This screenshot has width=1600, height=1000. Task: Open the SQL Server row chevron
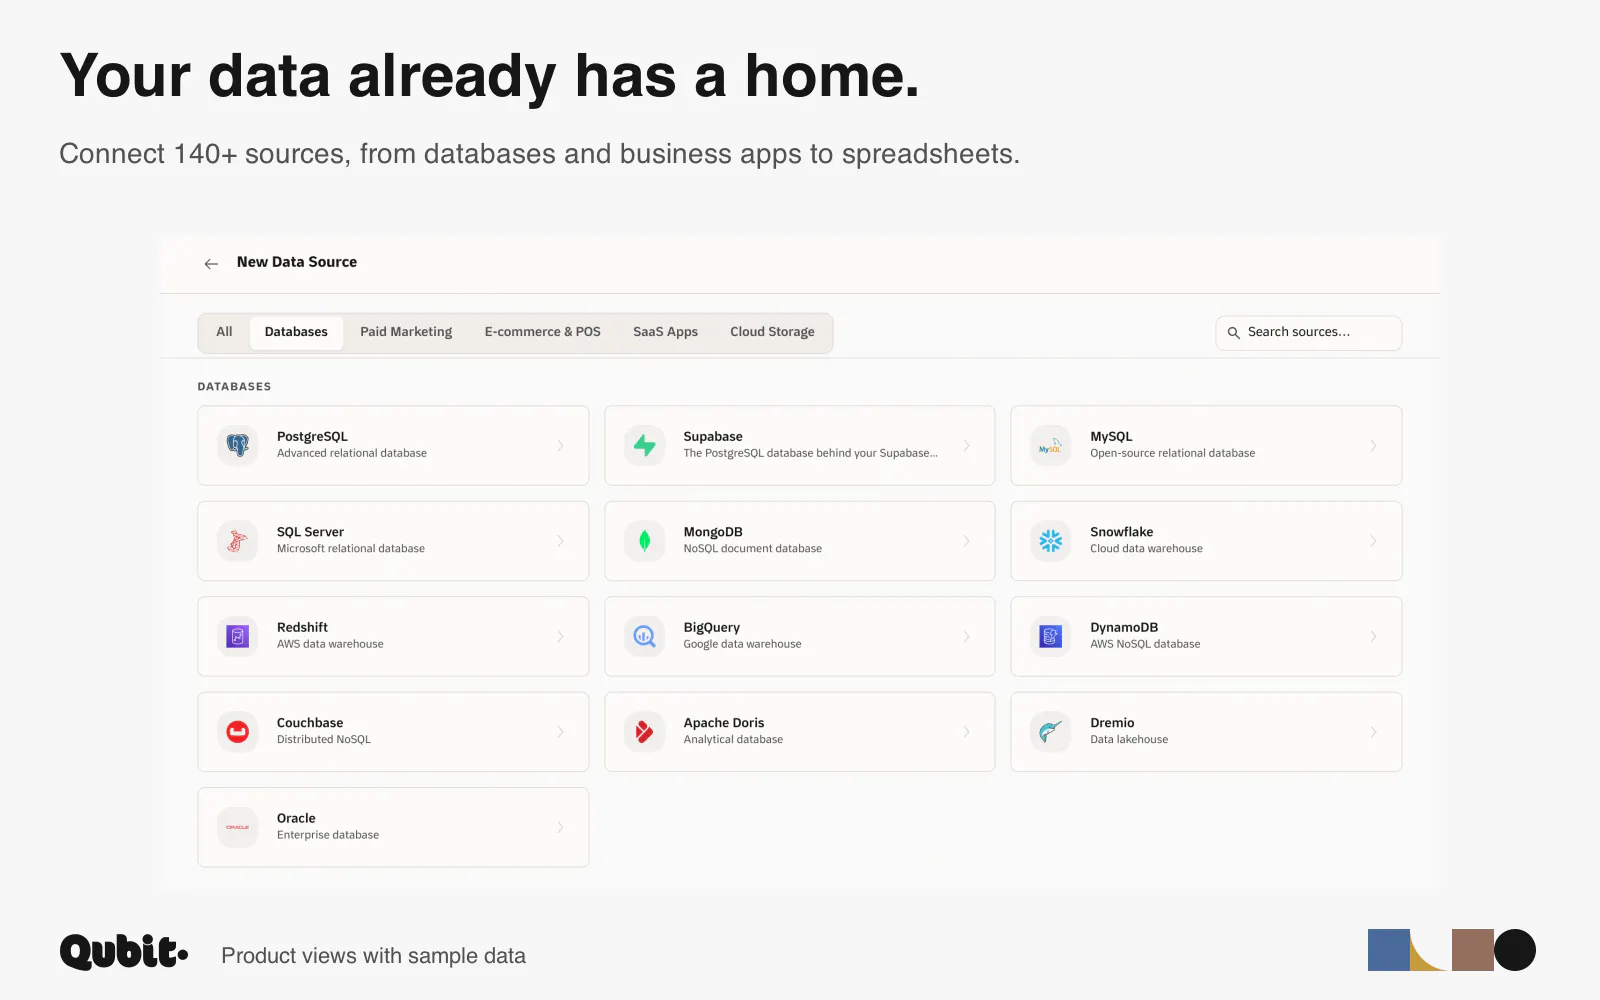click(x=560, y=541)
